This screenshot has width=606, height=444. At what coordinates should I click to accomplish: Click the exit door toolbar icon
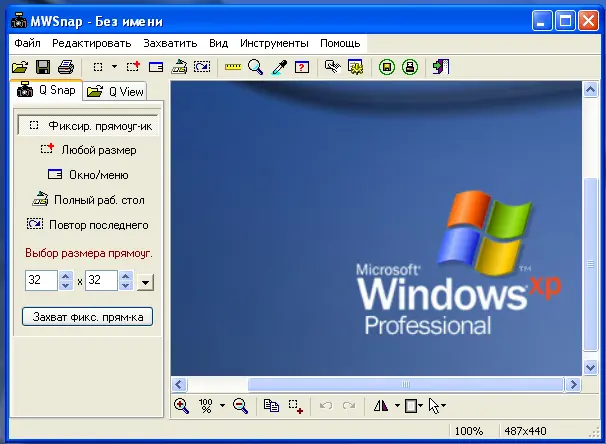pyautogui.click(x=441, y=67)
